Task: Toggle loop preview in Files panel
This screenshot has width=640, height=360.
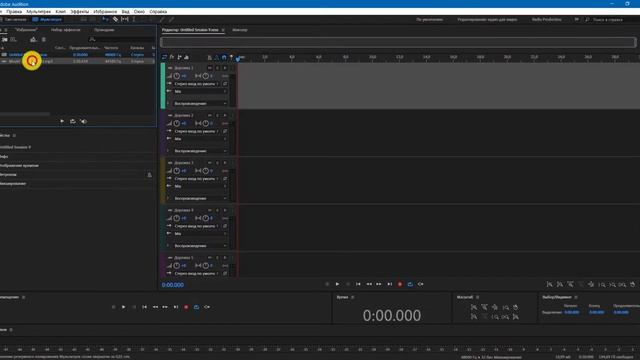Action: point(73,121)
